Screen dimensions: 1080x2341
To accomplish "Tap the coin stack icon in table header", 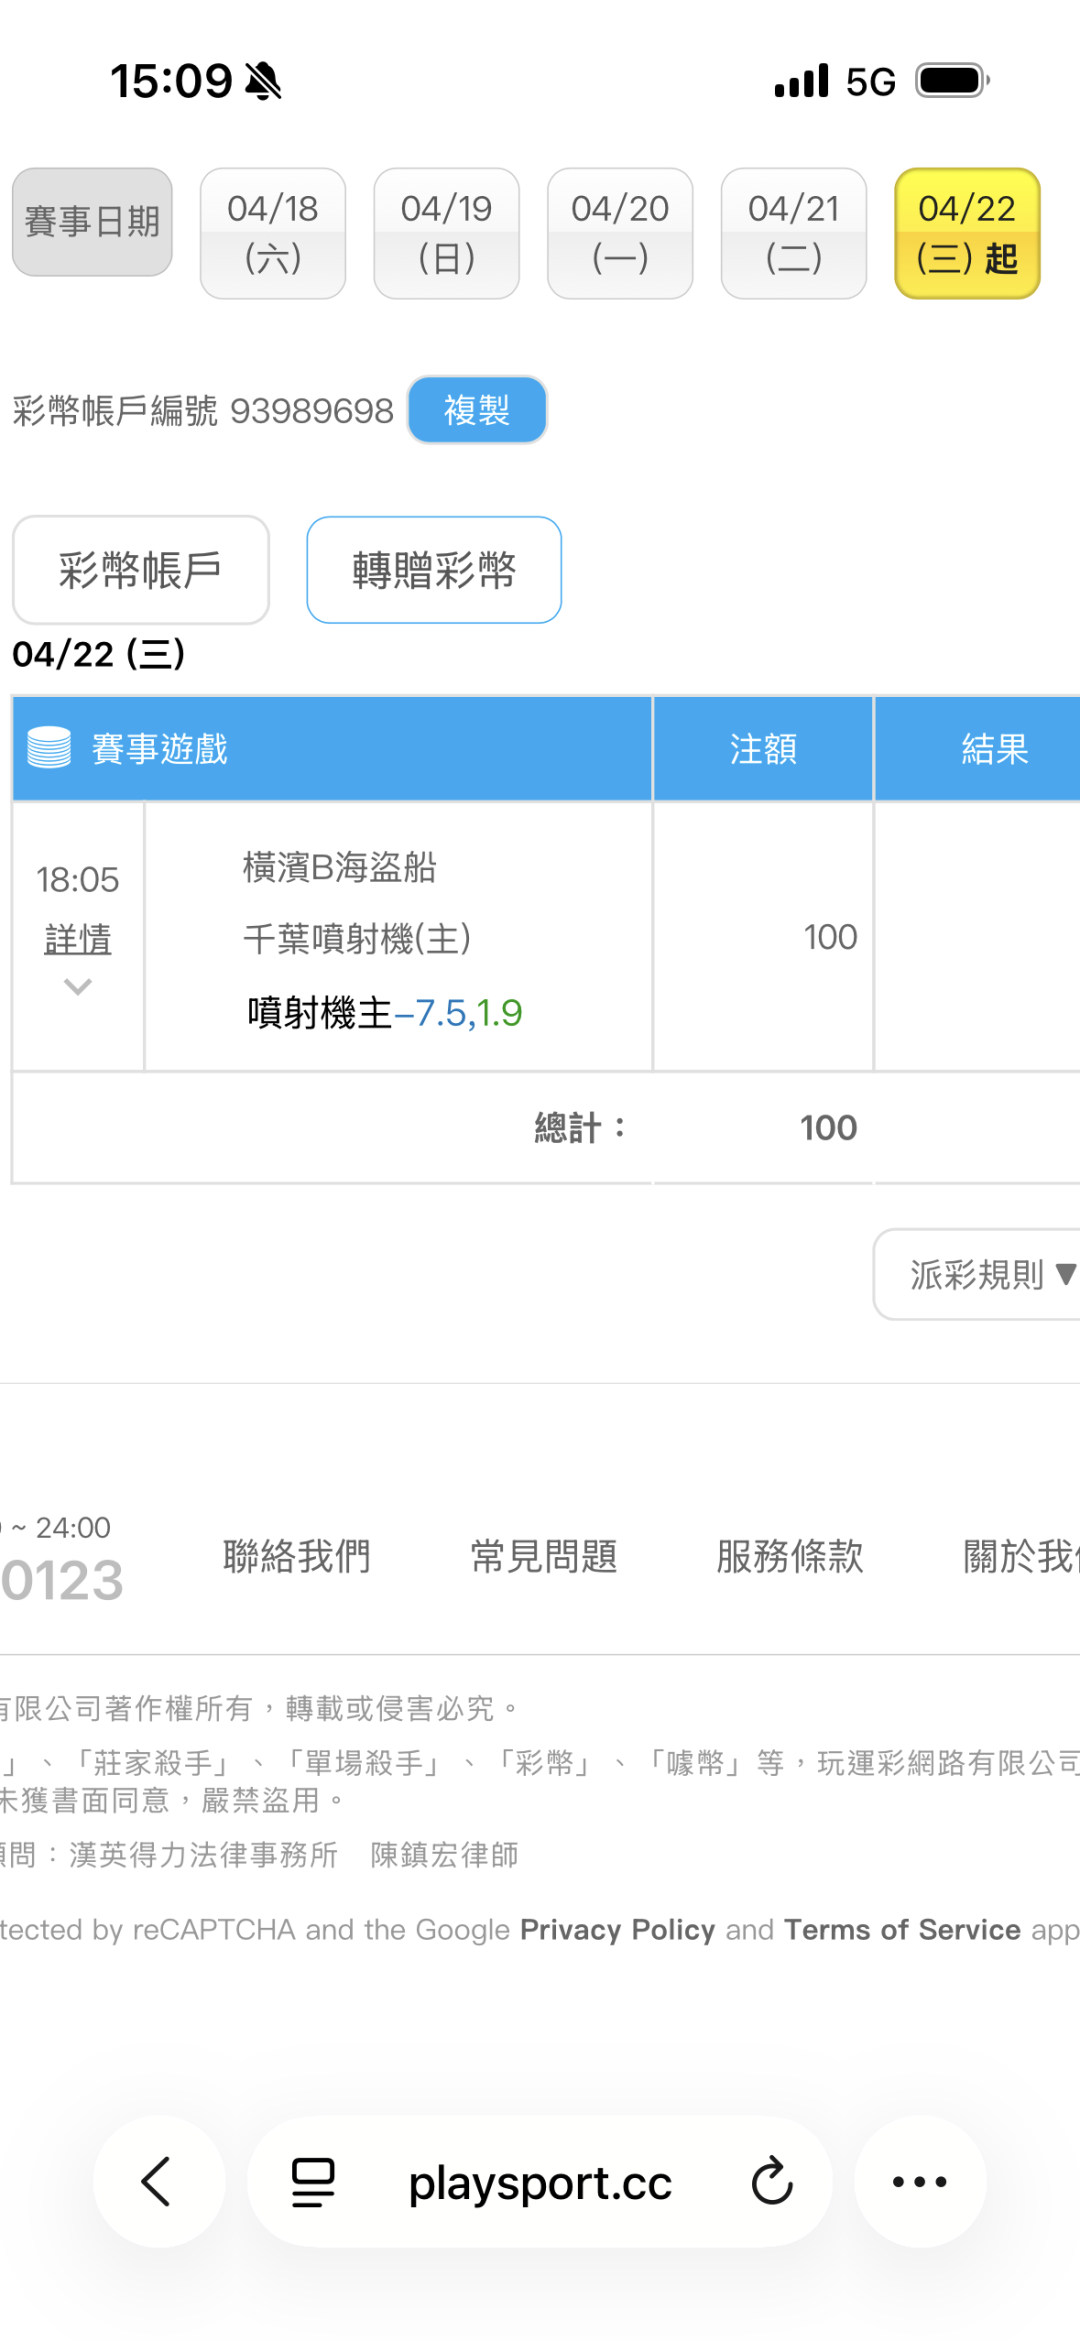I will [x=49, y=748].
